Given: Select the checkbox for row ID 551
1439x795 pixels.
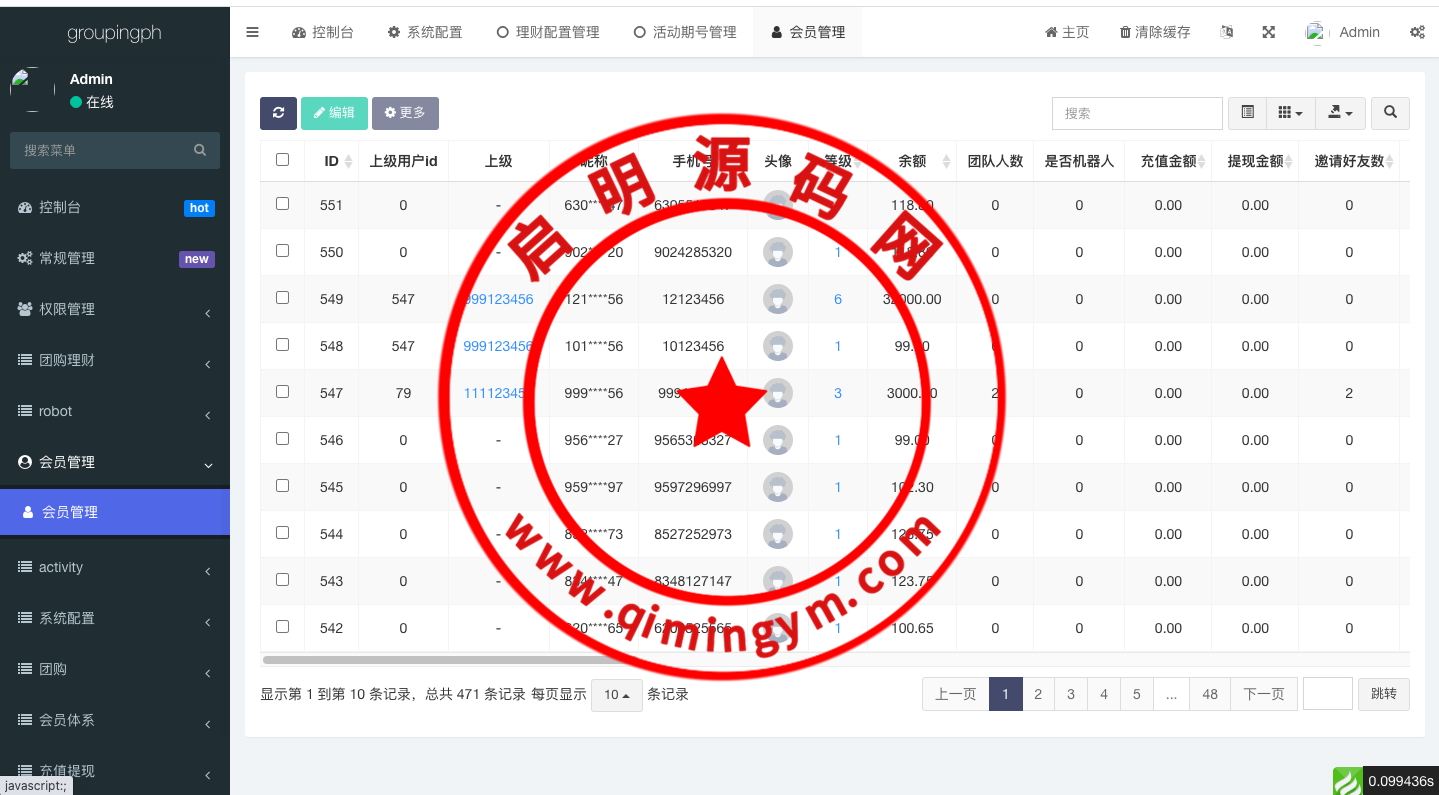Looking at the screenshot, I should click(282, 203).
